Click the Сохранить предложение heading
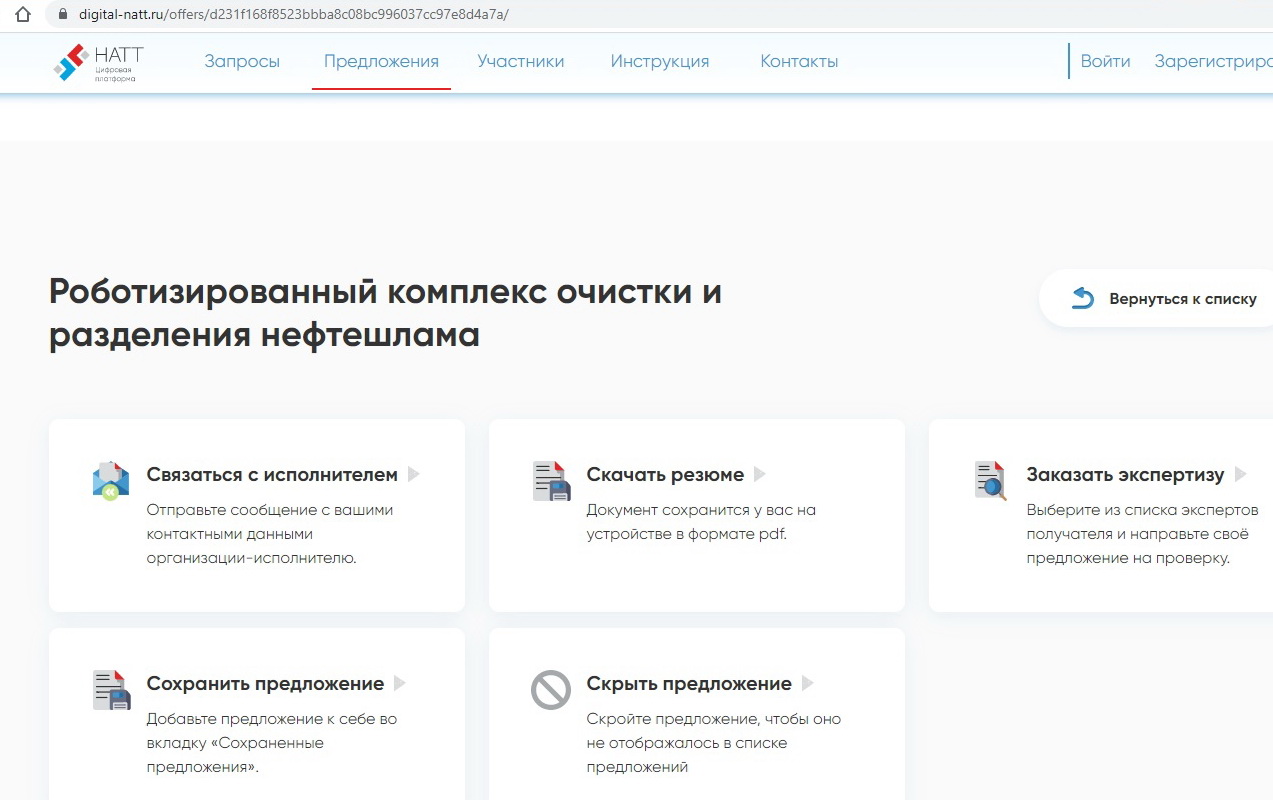This screenshot has width=1273, height=800. tap(265, 684)
